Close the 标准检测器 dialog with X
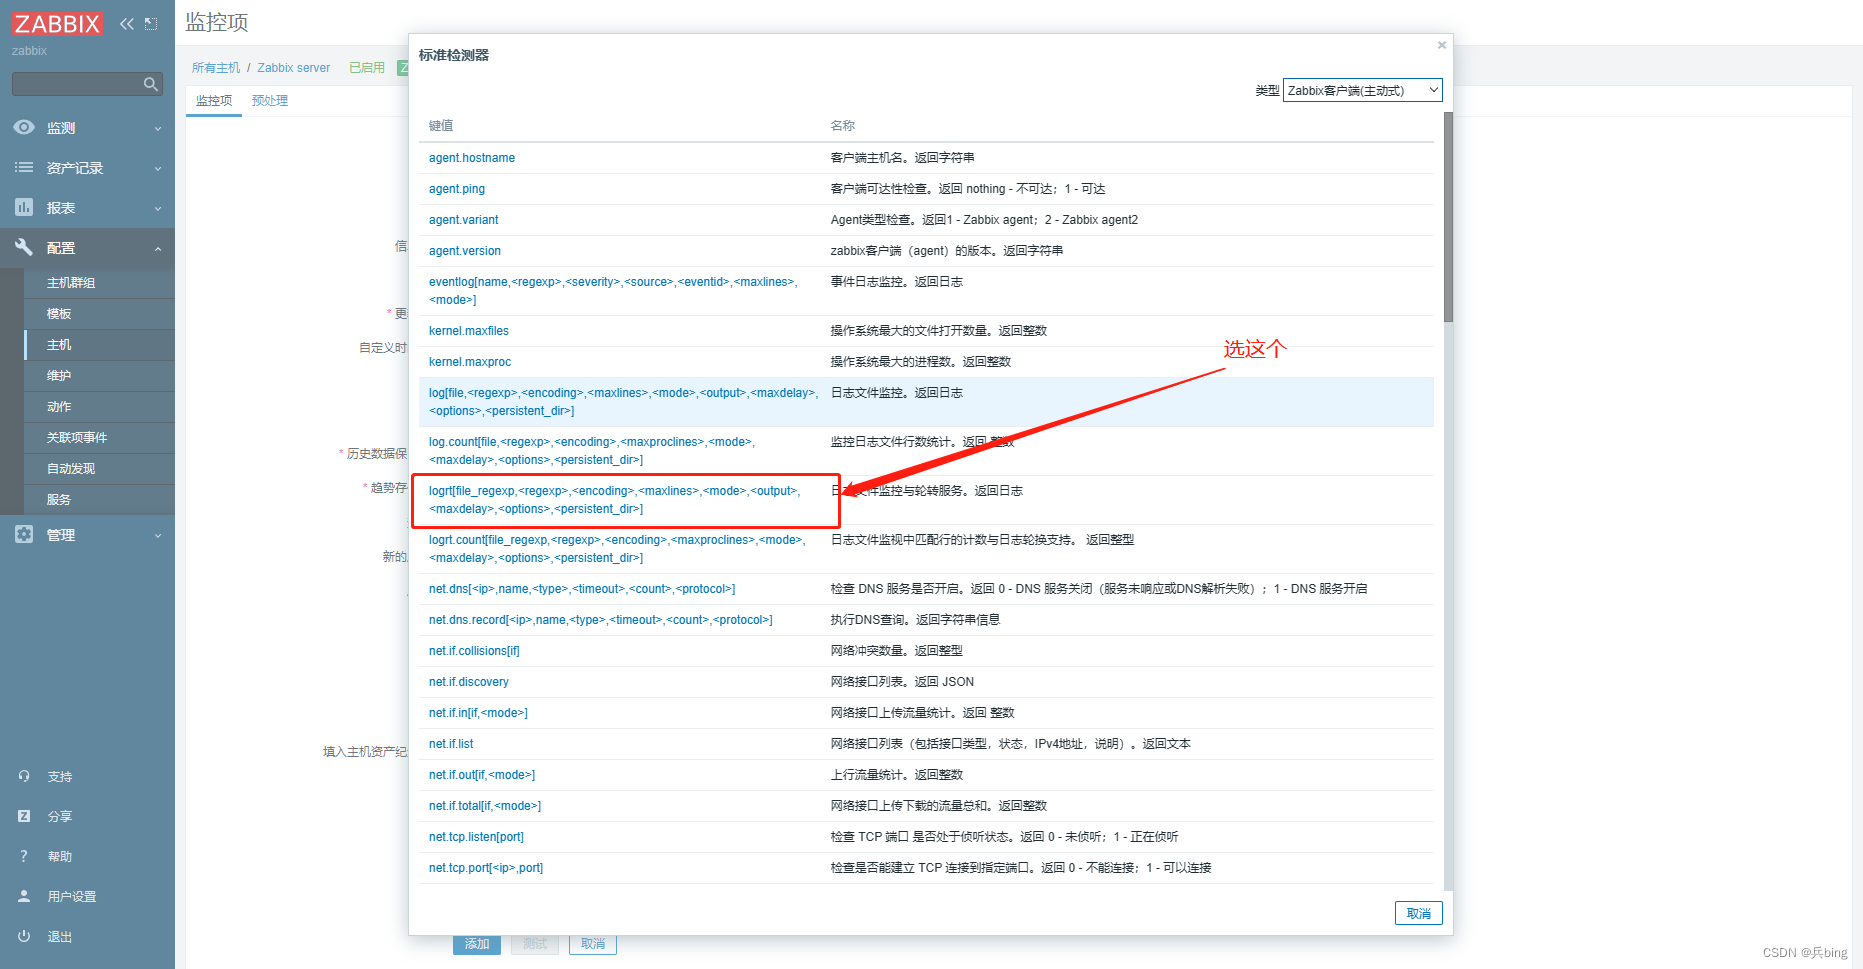The height and width of the screenshot is (969, 1863). pos(1441,45)
